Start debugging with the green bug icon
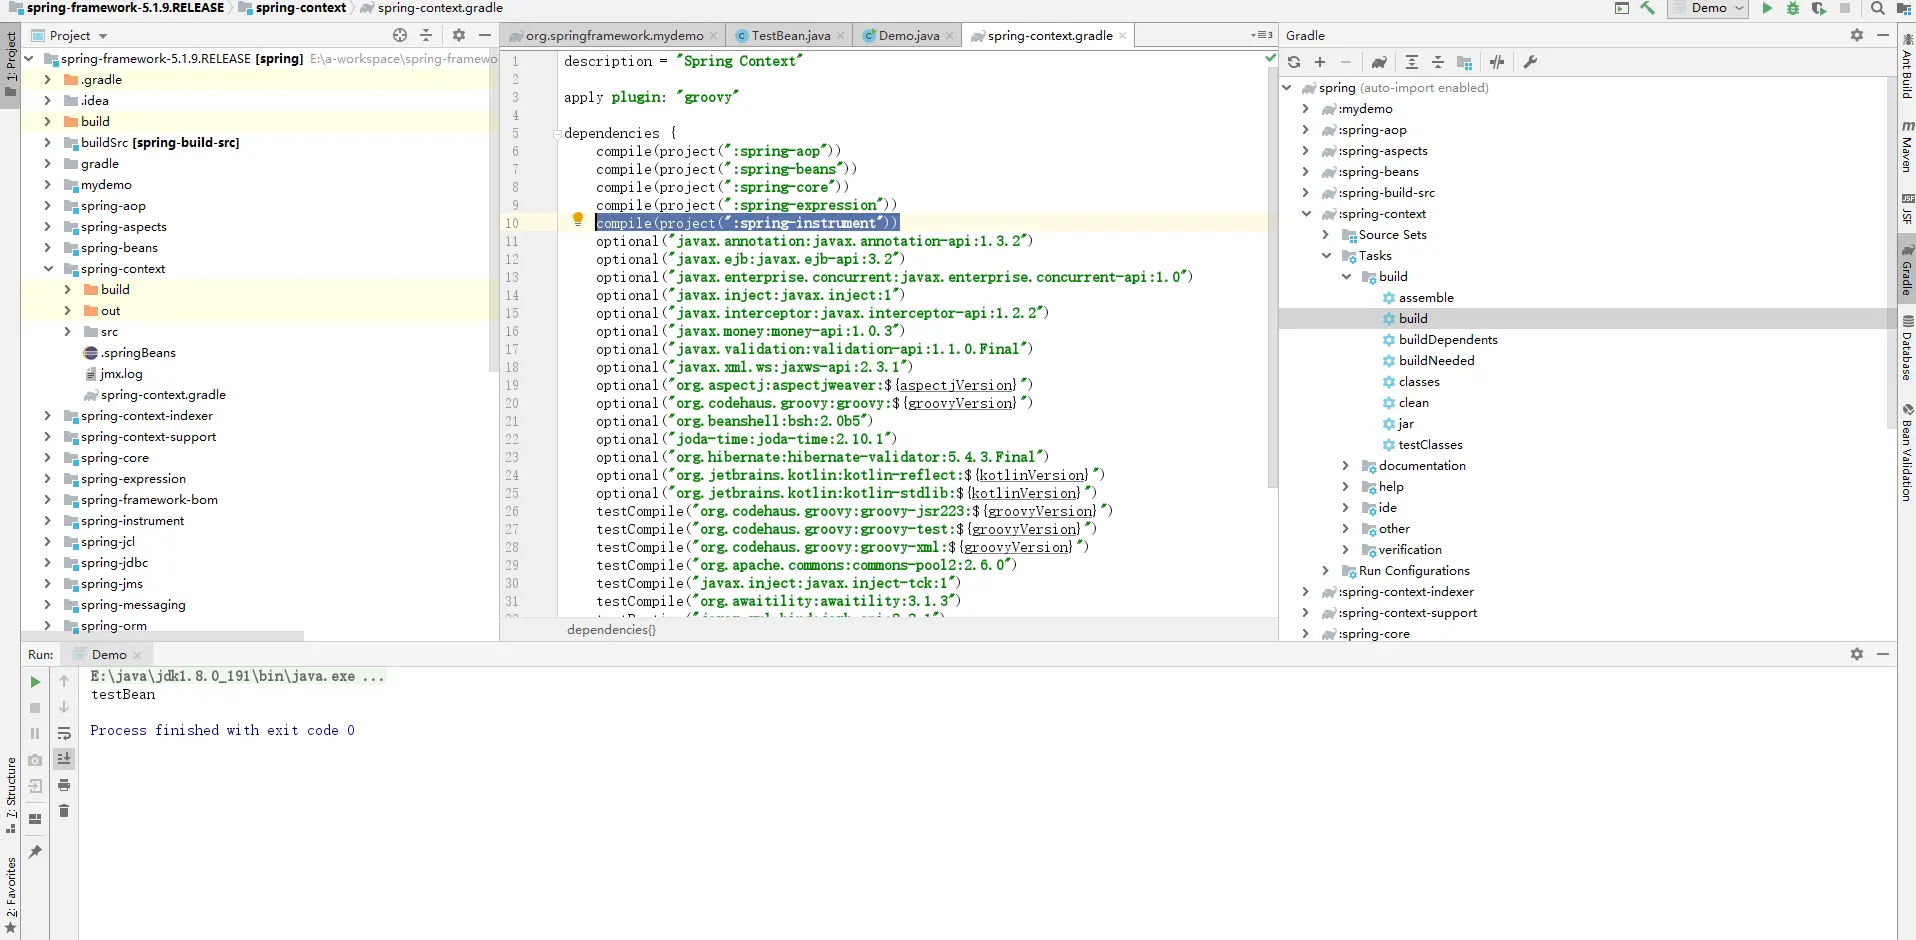The image size is (1916, 940). (1793, 8)
